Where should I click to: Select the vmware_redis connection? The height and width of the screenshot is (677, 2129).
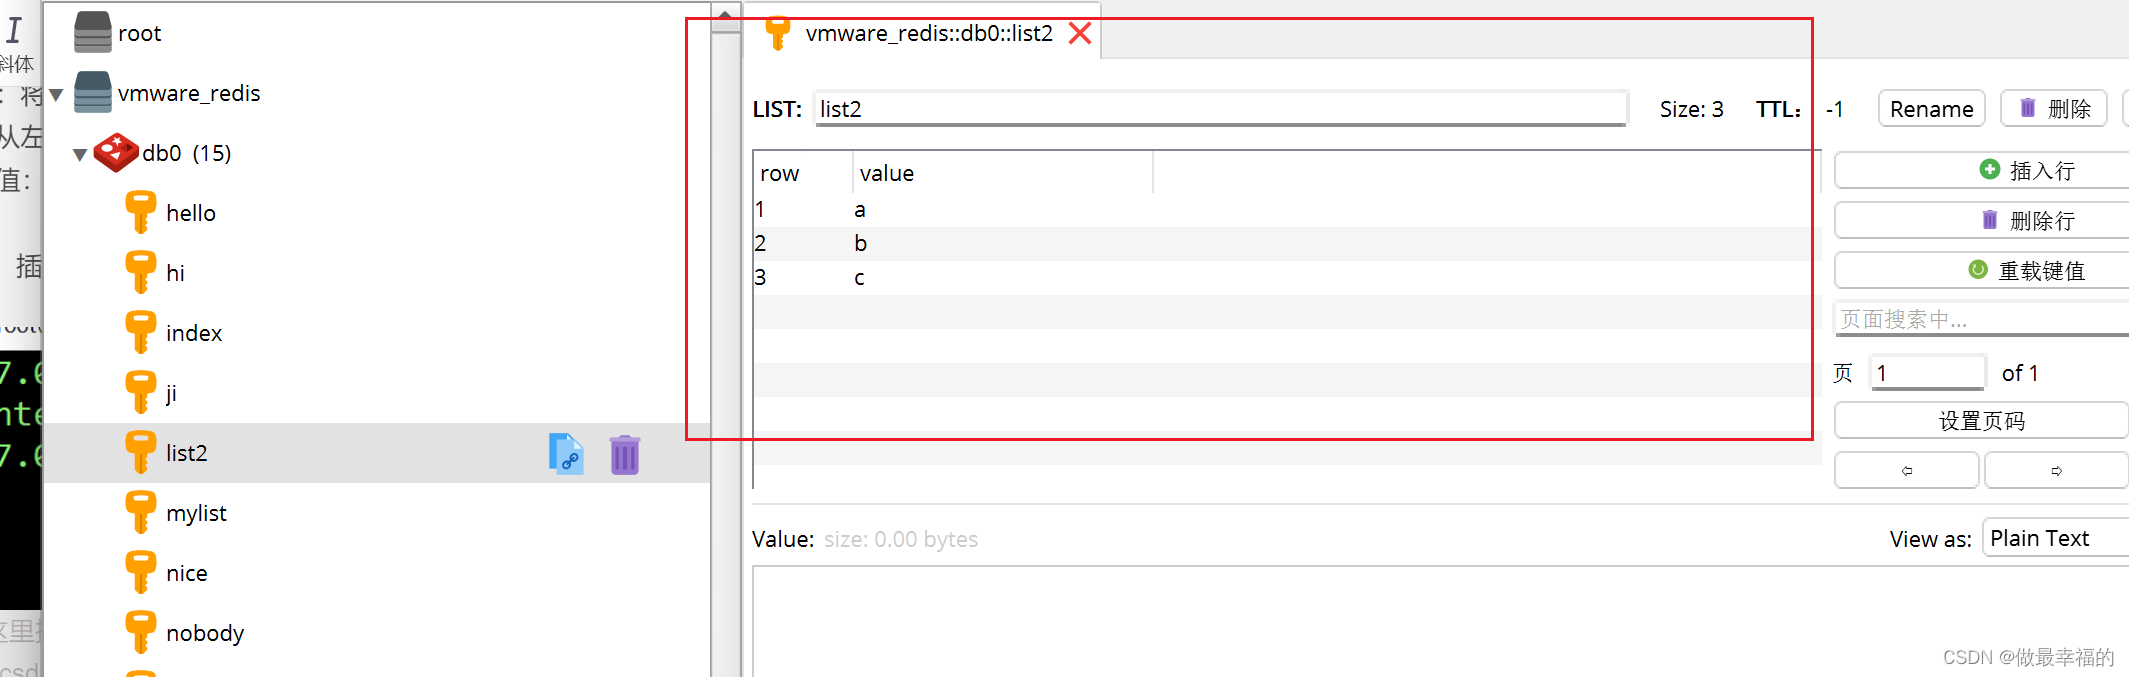coord(189,93)
